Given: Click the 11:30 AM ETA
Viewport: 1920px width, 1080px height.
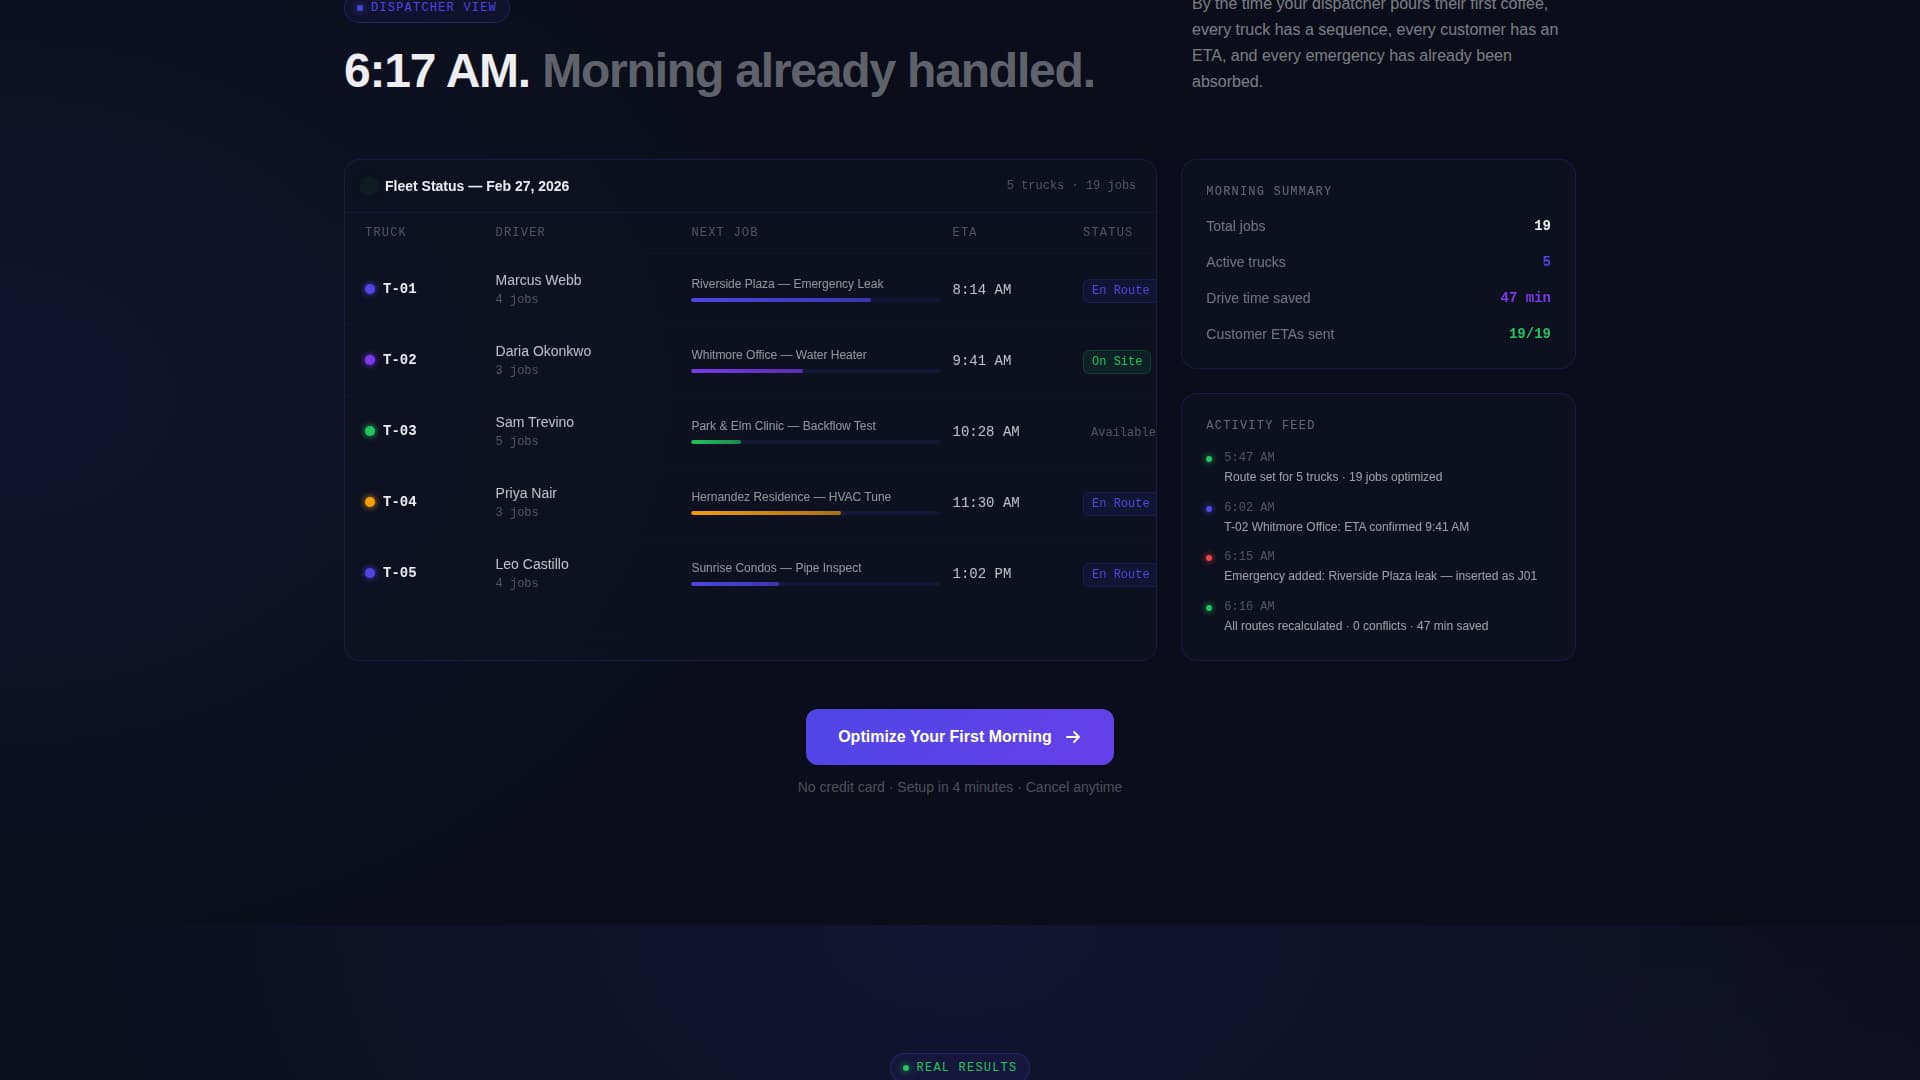Looking at the screenshot, I should pyautogui.click(x=986, y=503).
